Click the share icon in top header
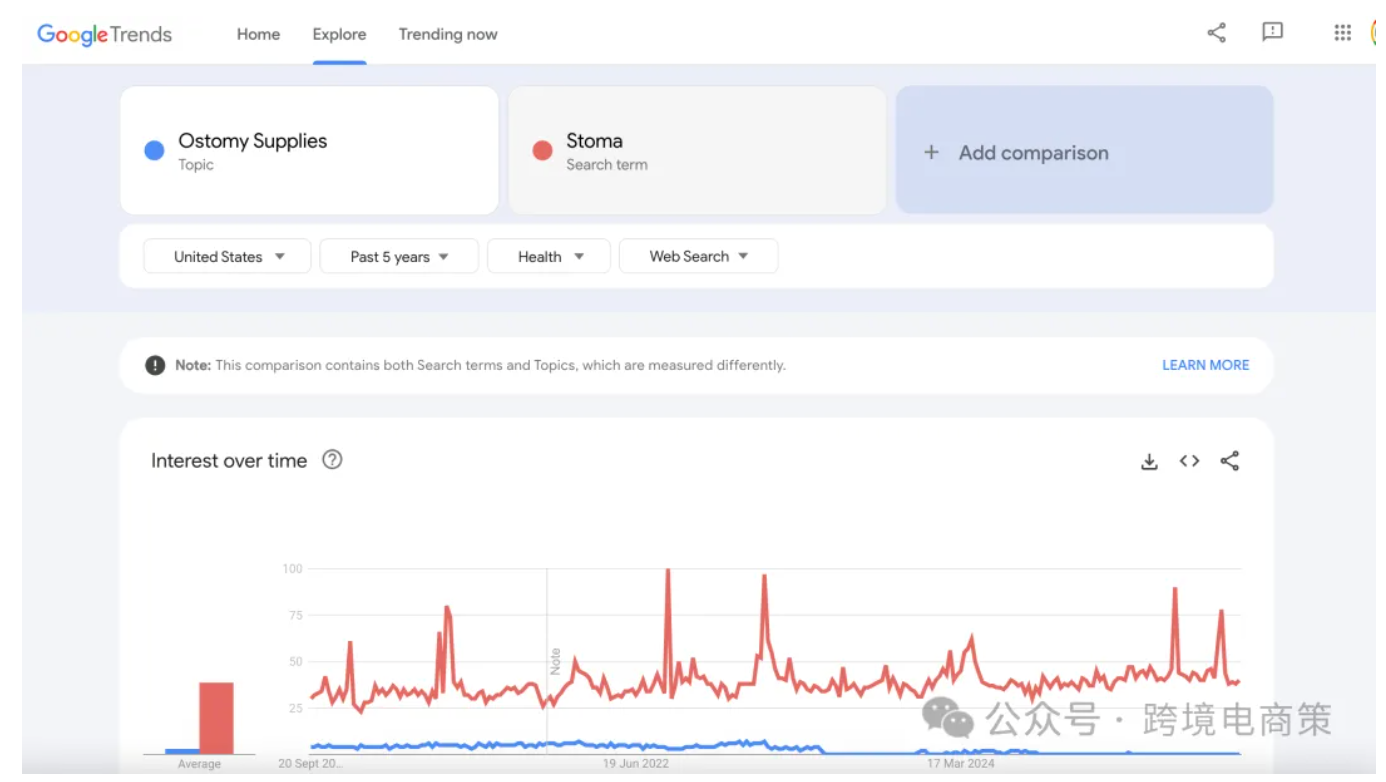Image resolution: width=1386 pixels, height=782 pixels. pos(1216,33)
